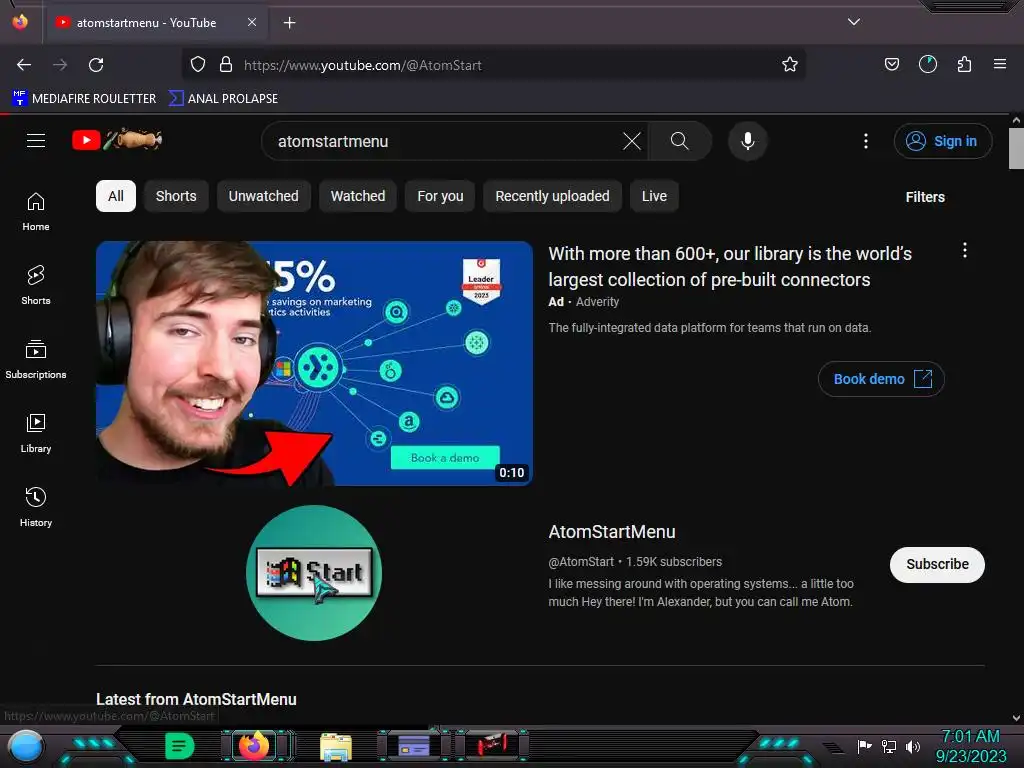Viewport: 1024px width, 768px height.
Task: Open the tracking protection shield
Action: [x=198, y=64]
